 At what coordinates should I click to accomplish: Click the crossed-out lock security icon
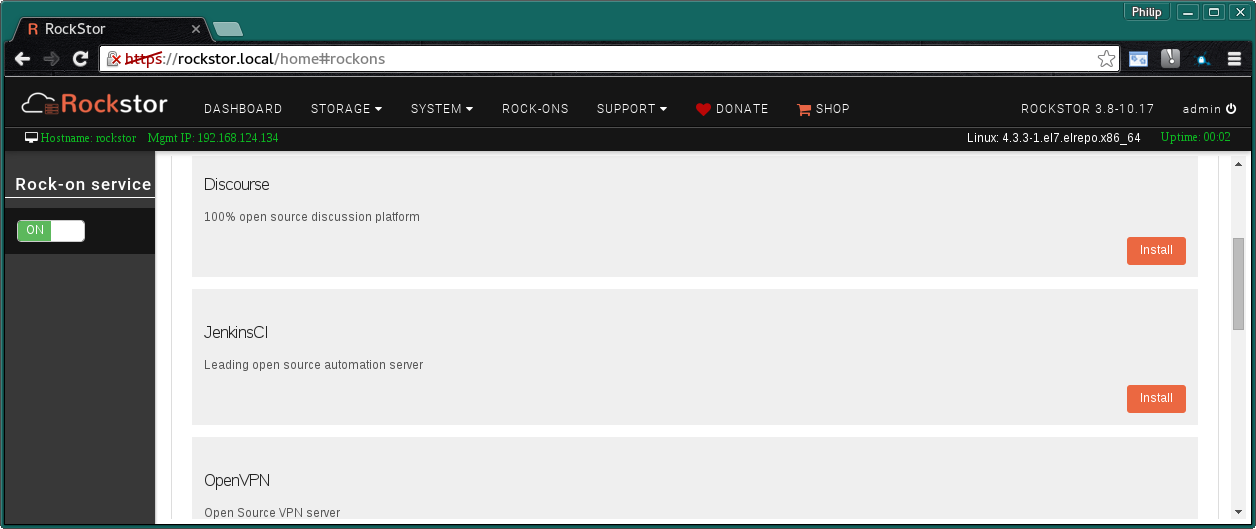[115, 59]
